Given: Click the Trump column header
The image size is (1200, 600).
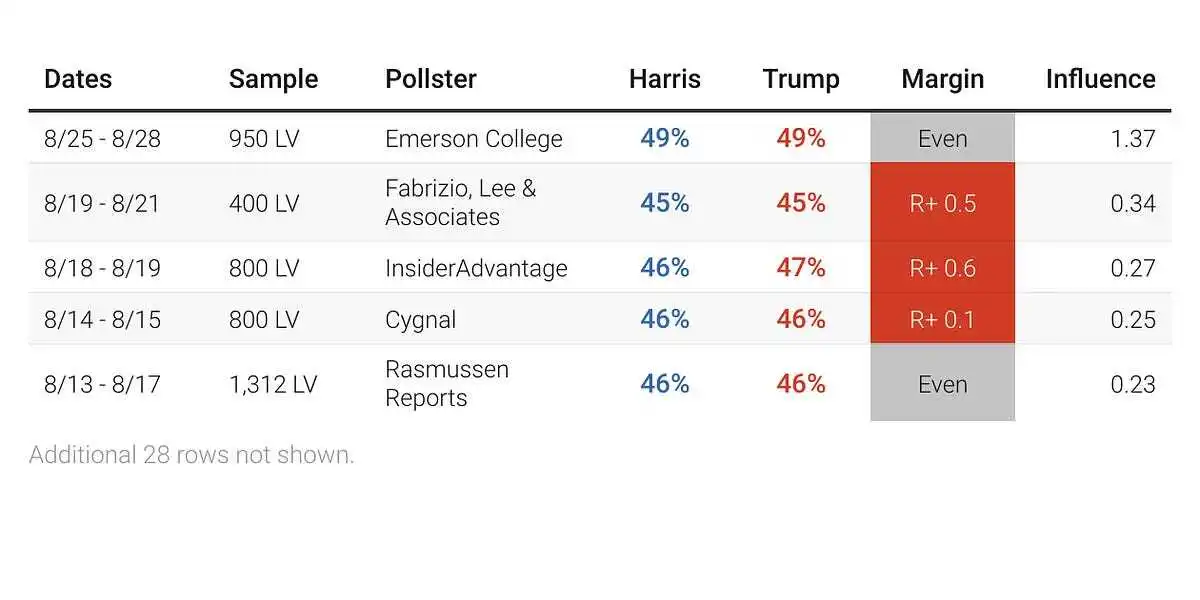Looking at the screenshot, I should 801,79.
